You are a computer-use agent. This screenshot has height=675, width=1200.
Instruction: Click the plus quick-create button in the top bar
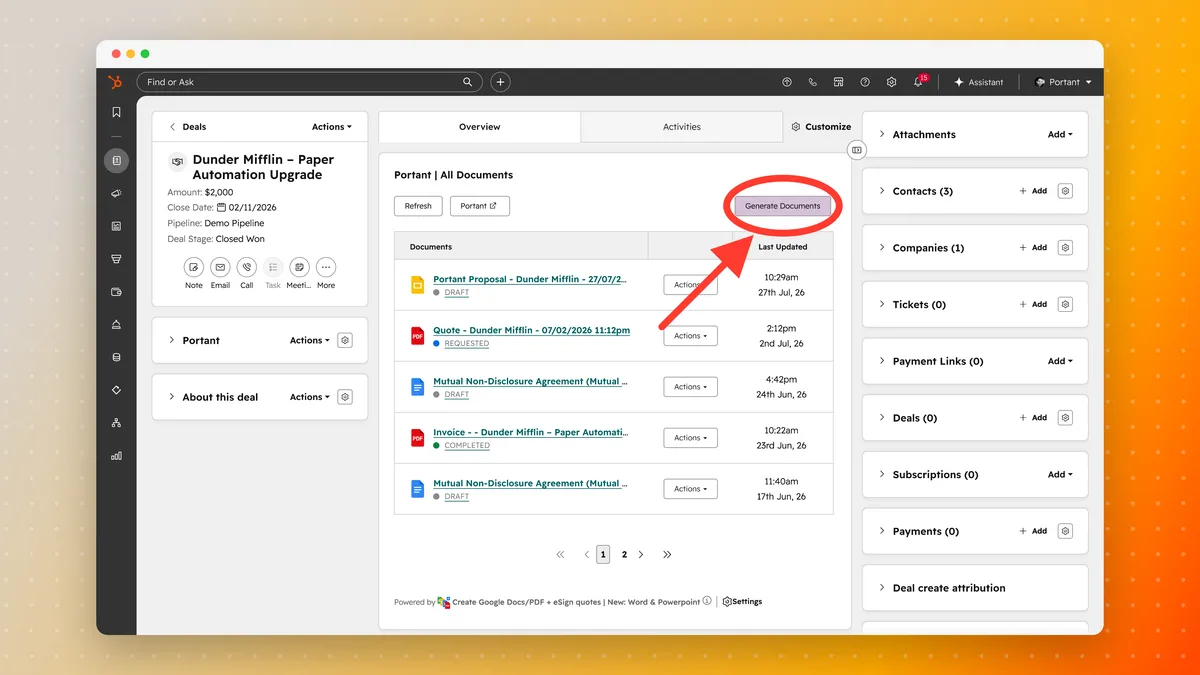(501, 82)
